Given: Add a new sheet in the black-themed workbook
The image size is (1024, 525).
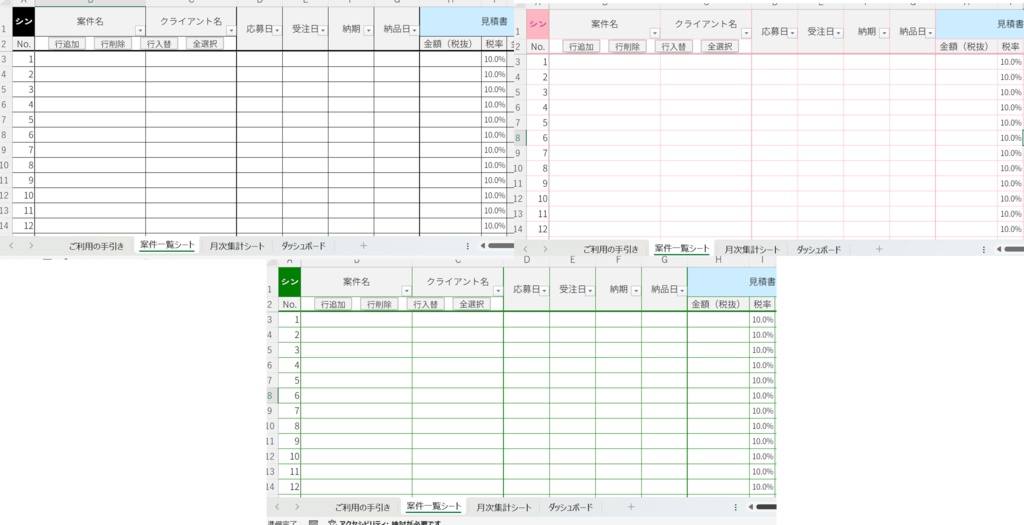Looking at the screenshot, I should coord(364,246).
